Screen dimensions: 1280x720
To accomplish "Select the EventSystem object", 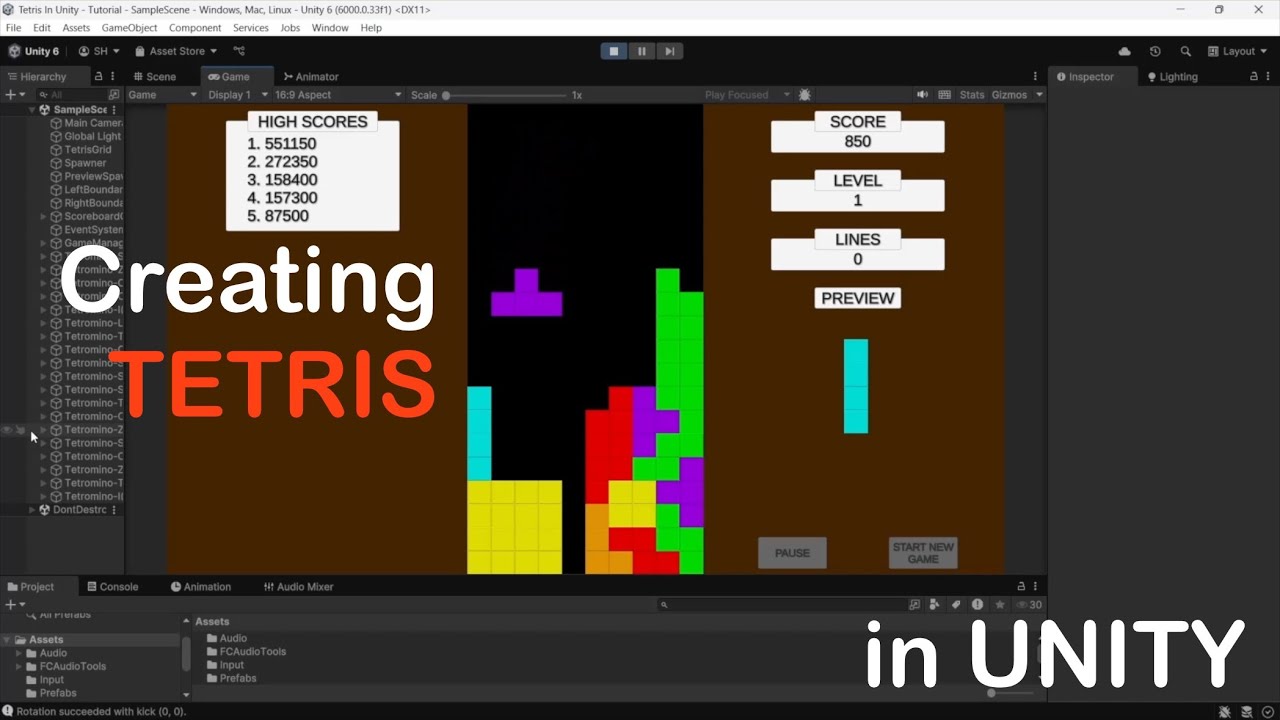I will click(87, 230).
